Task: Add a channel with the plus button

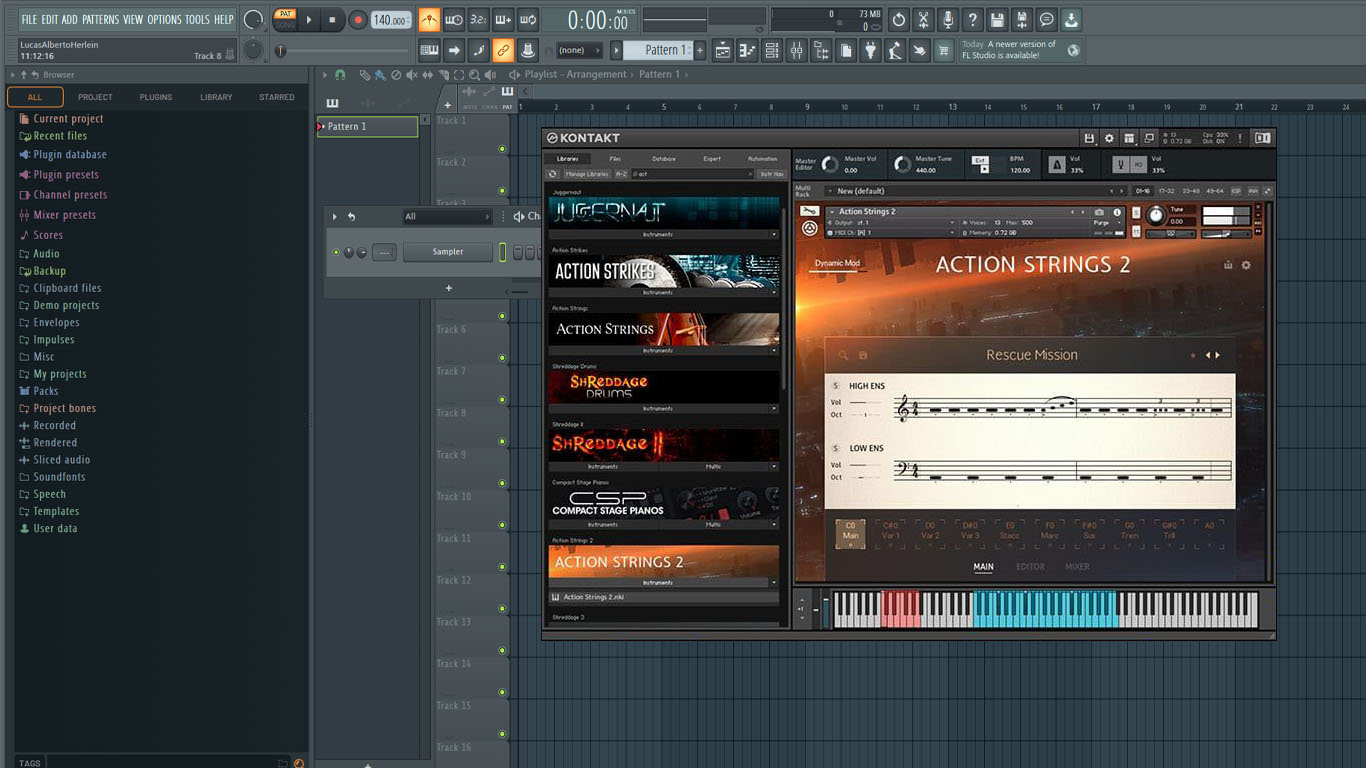Action: click(448, 288)
